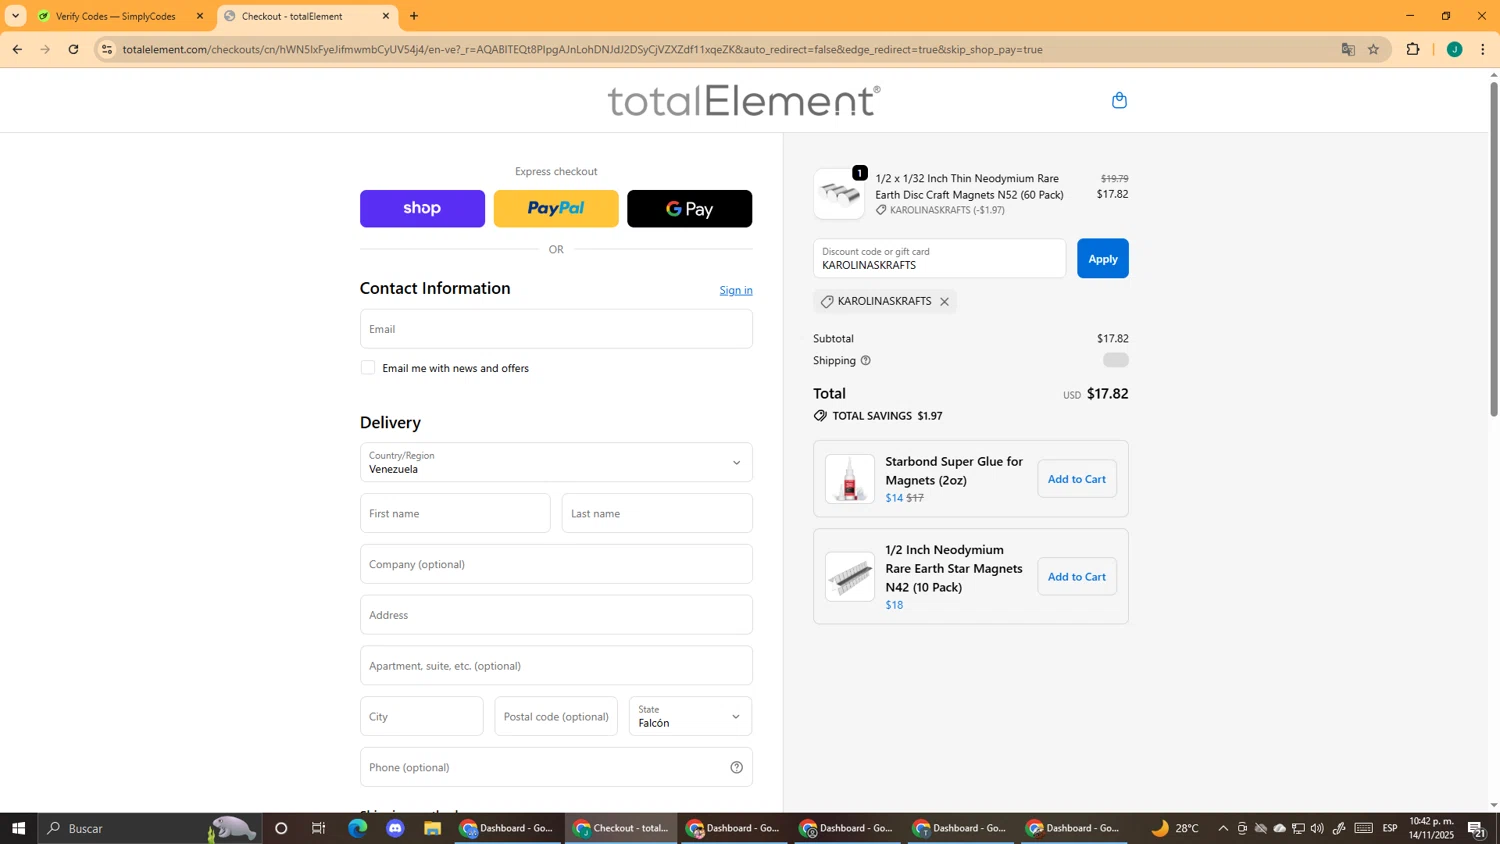Pay with Shop Pay express button
Image resolution: width=1500 pixels, height=844 pixels.
[x=422, y=209]
